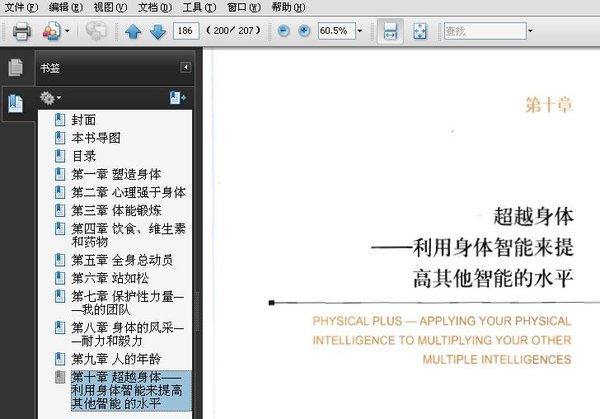Click bookmark icon beside 第四章 饮食
This screenshot has height=419, width=600.
(x=60, y=228)
